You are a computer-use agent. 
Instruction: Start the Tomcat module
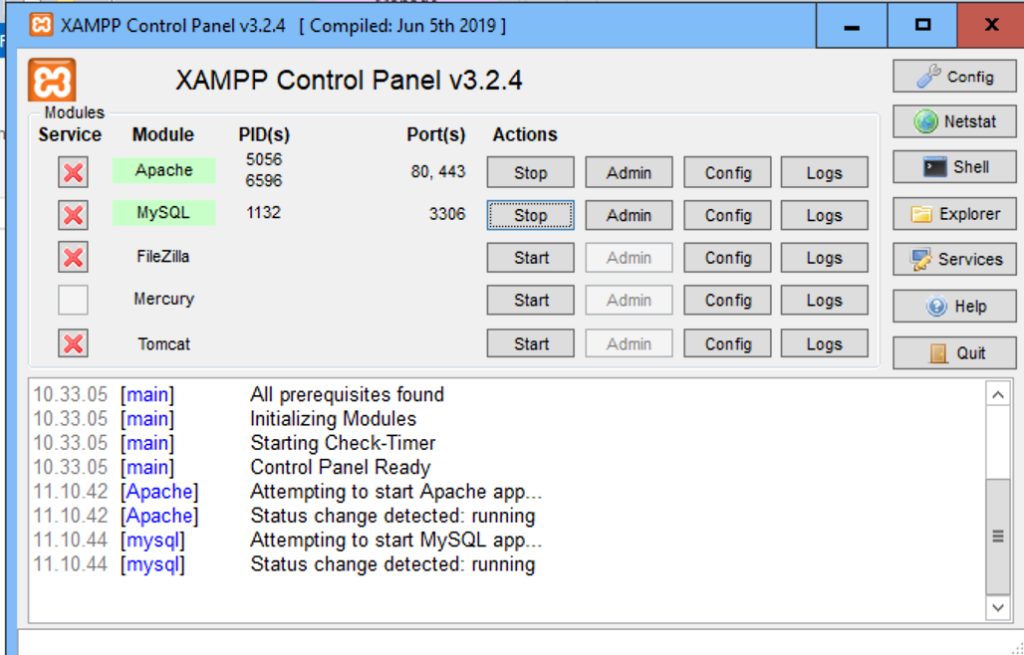(530, 343)
